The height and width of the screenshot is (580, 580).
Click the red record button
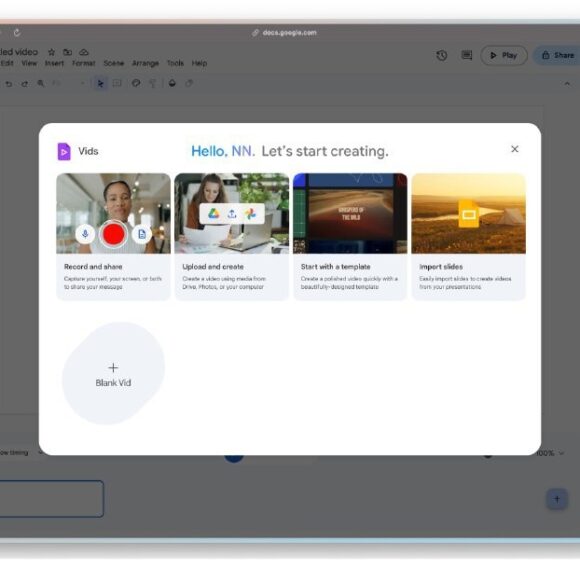(x=113, y=234)
